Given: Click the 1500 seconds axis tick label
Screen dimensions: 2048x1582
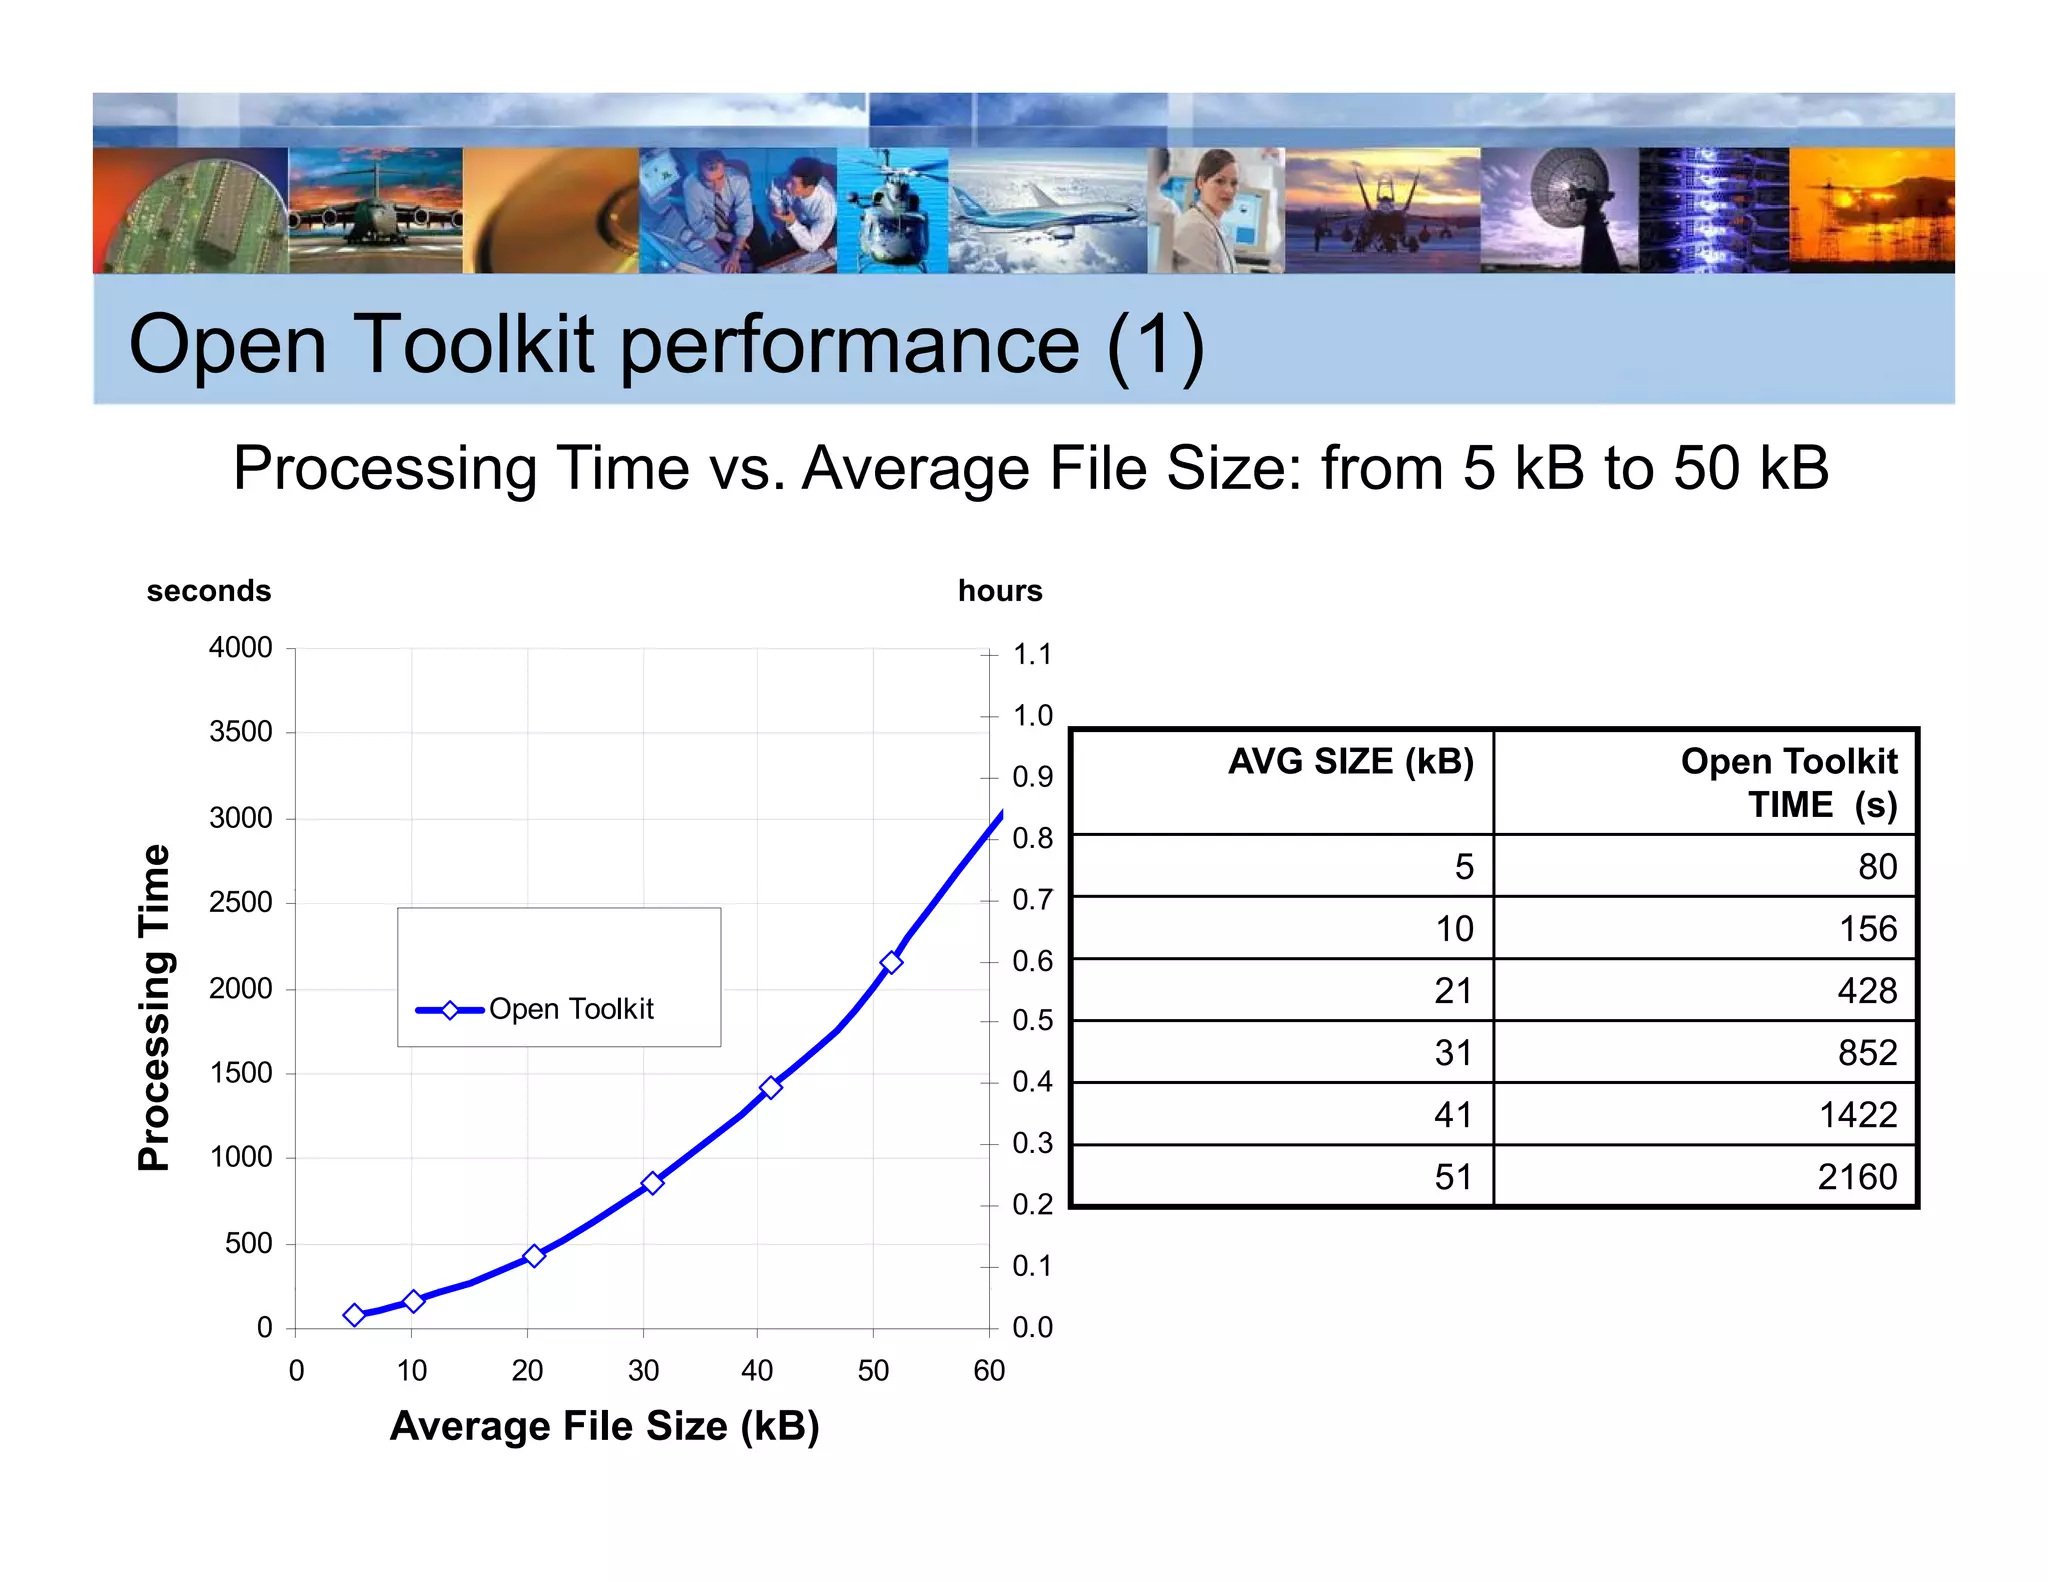Looking at the screenshot, I should tap(240, 1073).
